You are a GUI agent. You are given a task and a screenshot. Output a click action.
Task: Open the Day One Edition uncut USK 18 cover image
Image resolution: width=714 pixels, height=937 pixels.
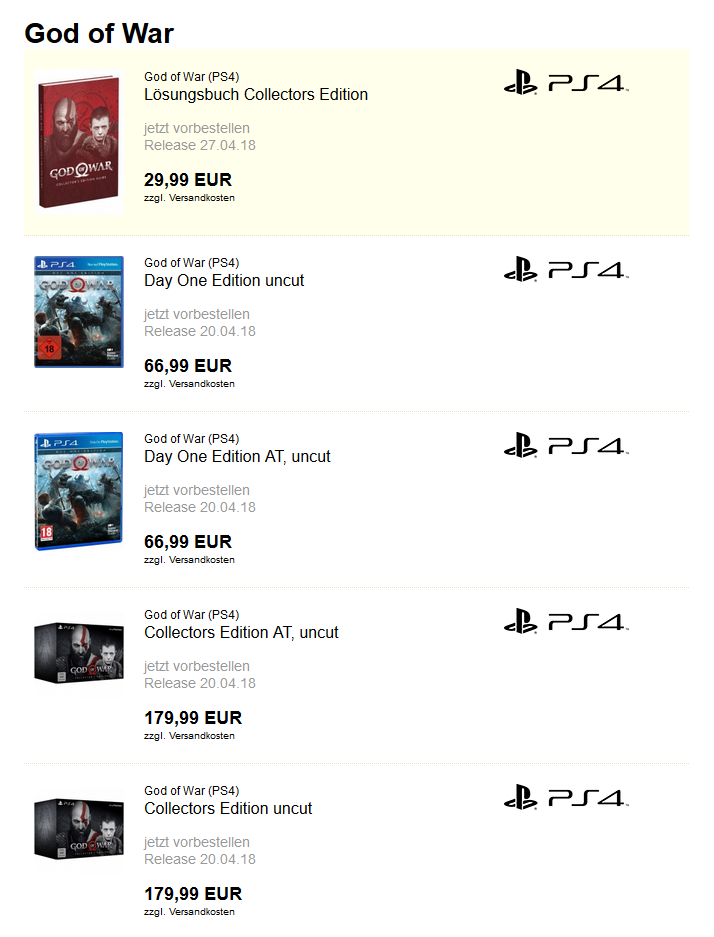79,312
